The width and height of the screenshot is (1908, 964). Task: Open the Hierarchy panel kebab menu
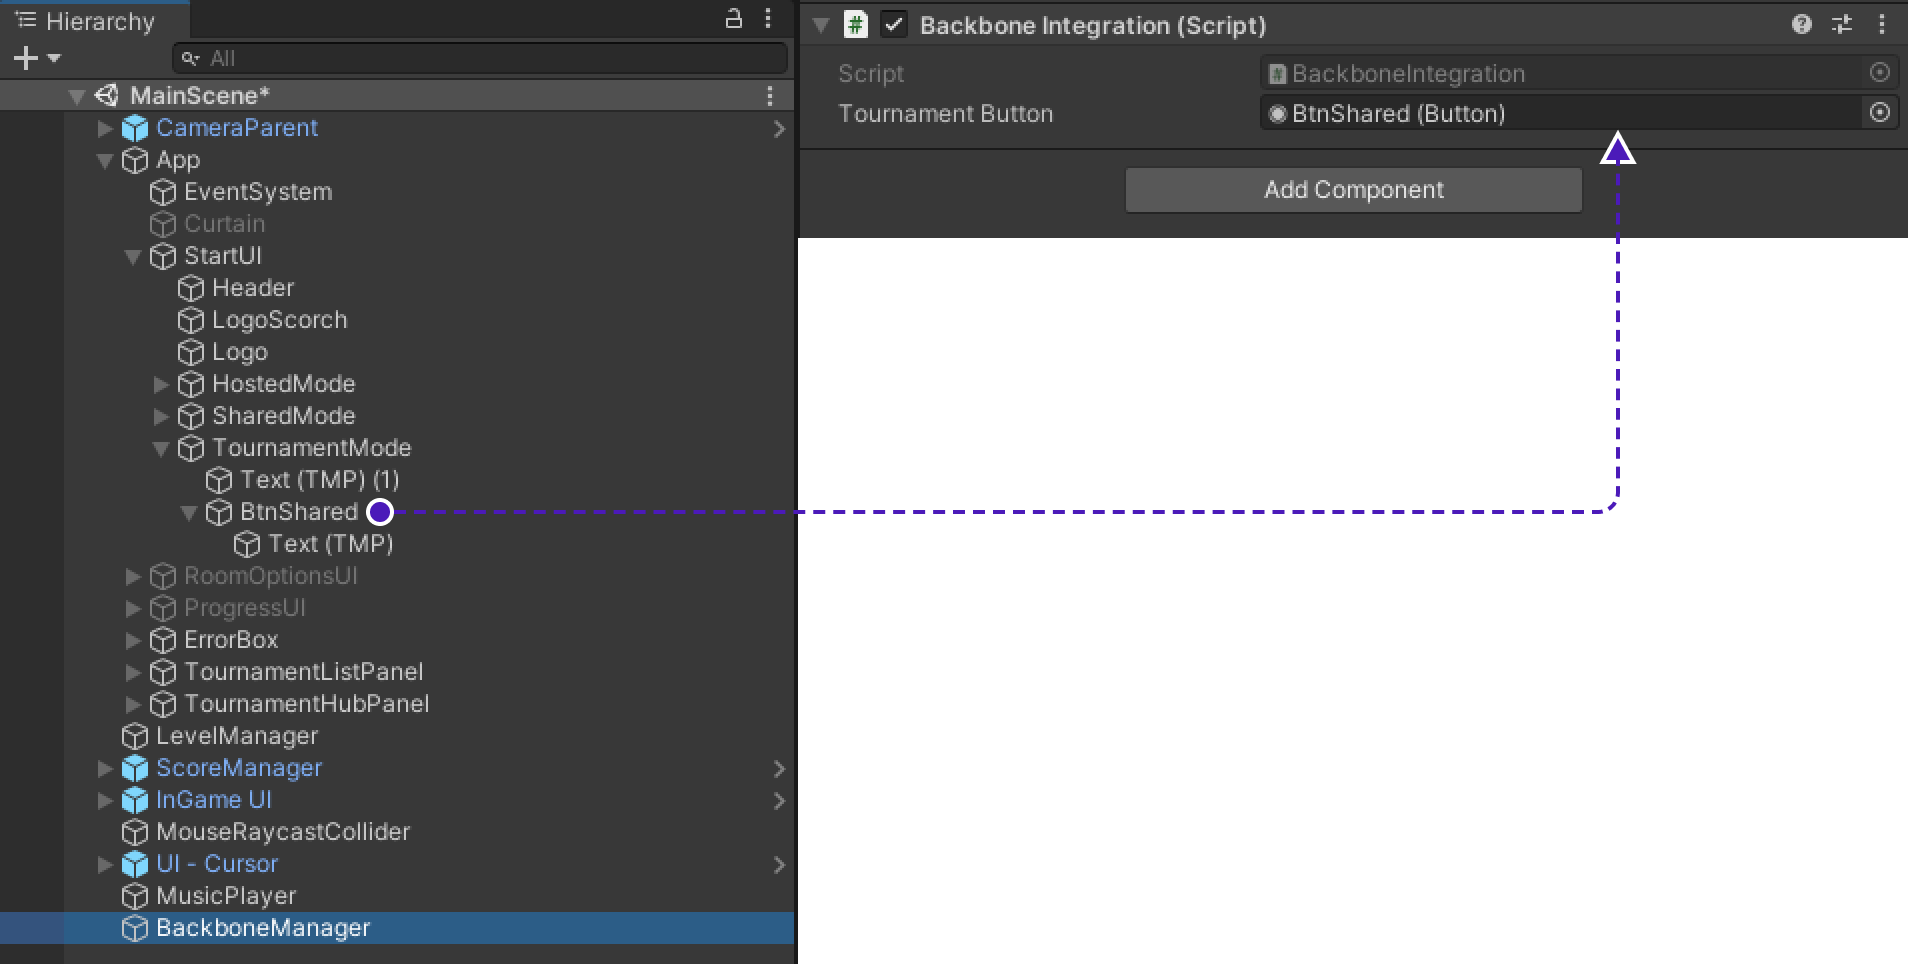click(x=768, y=18)
